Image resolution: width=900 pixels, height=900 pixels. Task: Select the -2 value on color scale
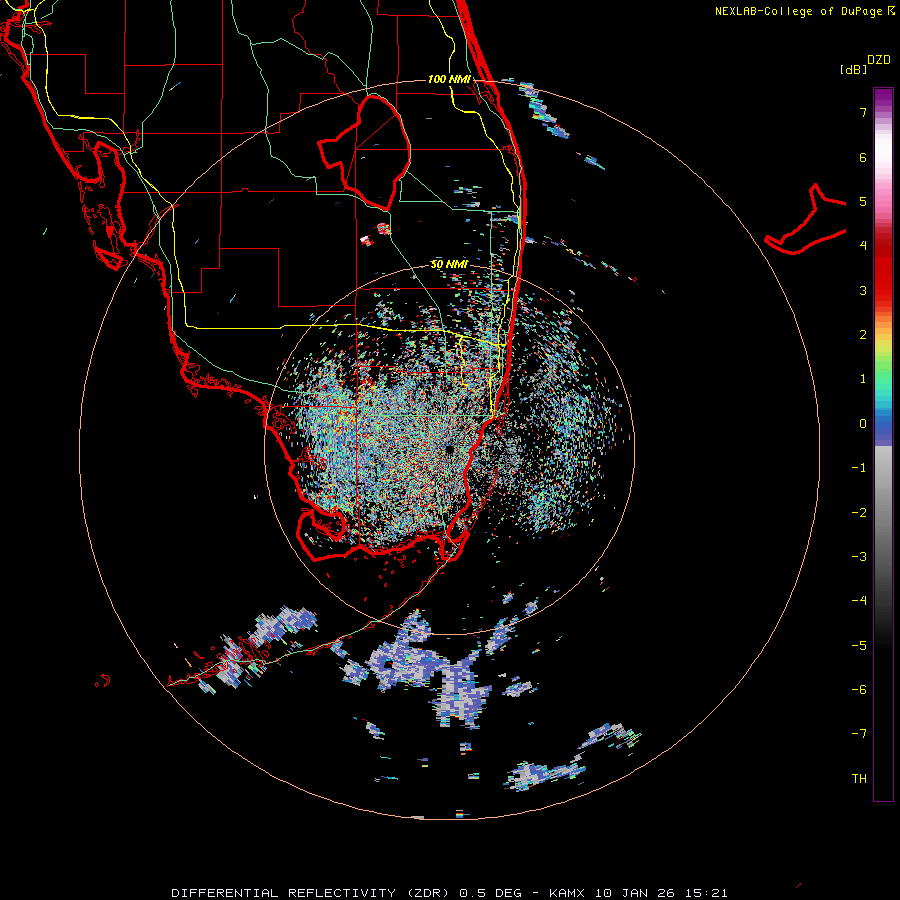[859, 513]
